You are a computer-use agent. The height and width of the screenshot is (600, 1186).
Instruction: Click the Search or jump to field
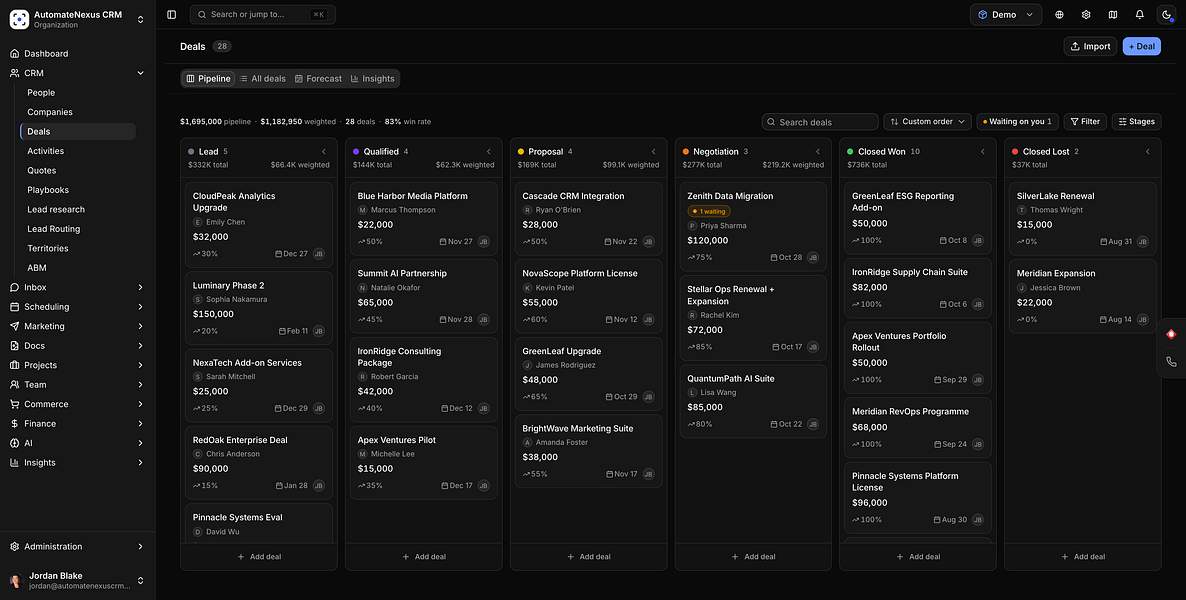click(x=262, y=14)
